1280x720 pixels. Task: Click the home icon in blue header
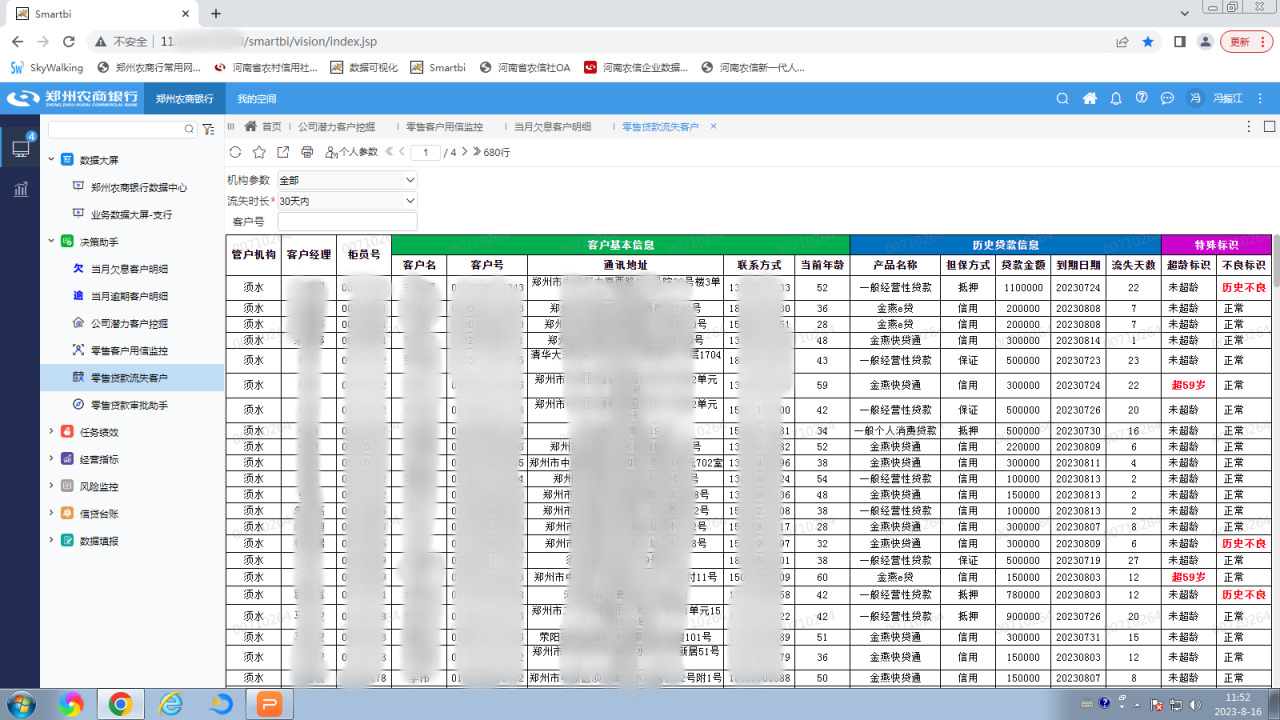(x=1090, y=98)
